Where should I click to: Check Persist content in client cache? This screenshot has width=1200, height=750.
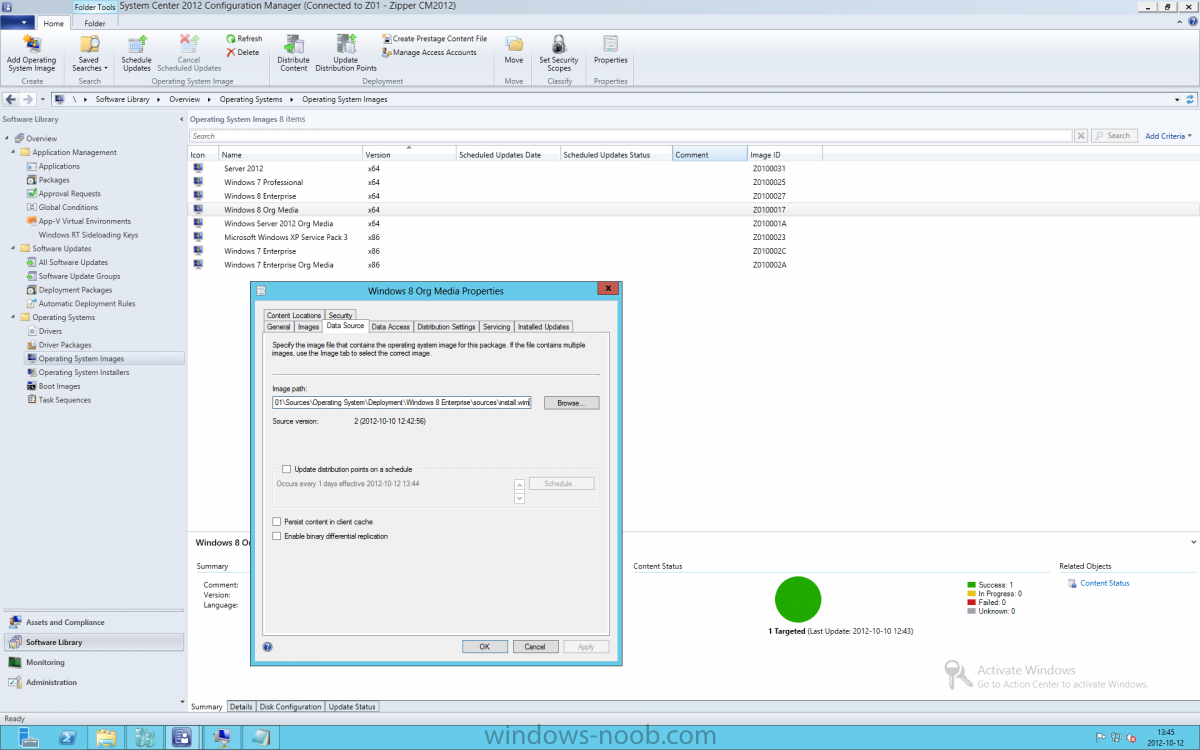click(x=277, y=522)
